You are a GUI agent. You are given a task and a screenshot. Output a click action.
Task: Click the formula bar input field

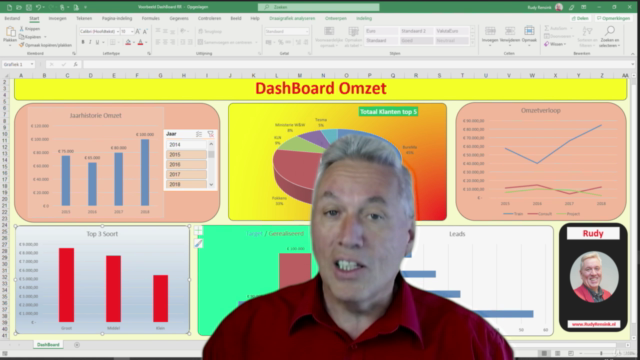[x=358, y=64]
